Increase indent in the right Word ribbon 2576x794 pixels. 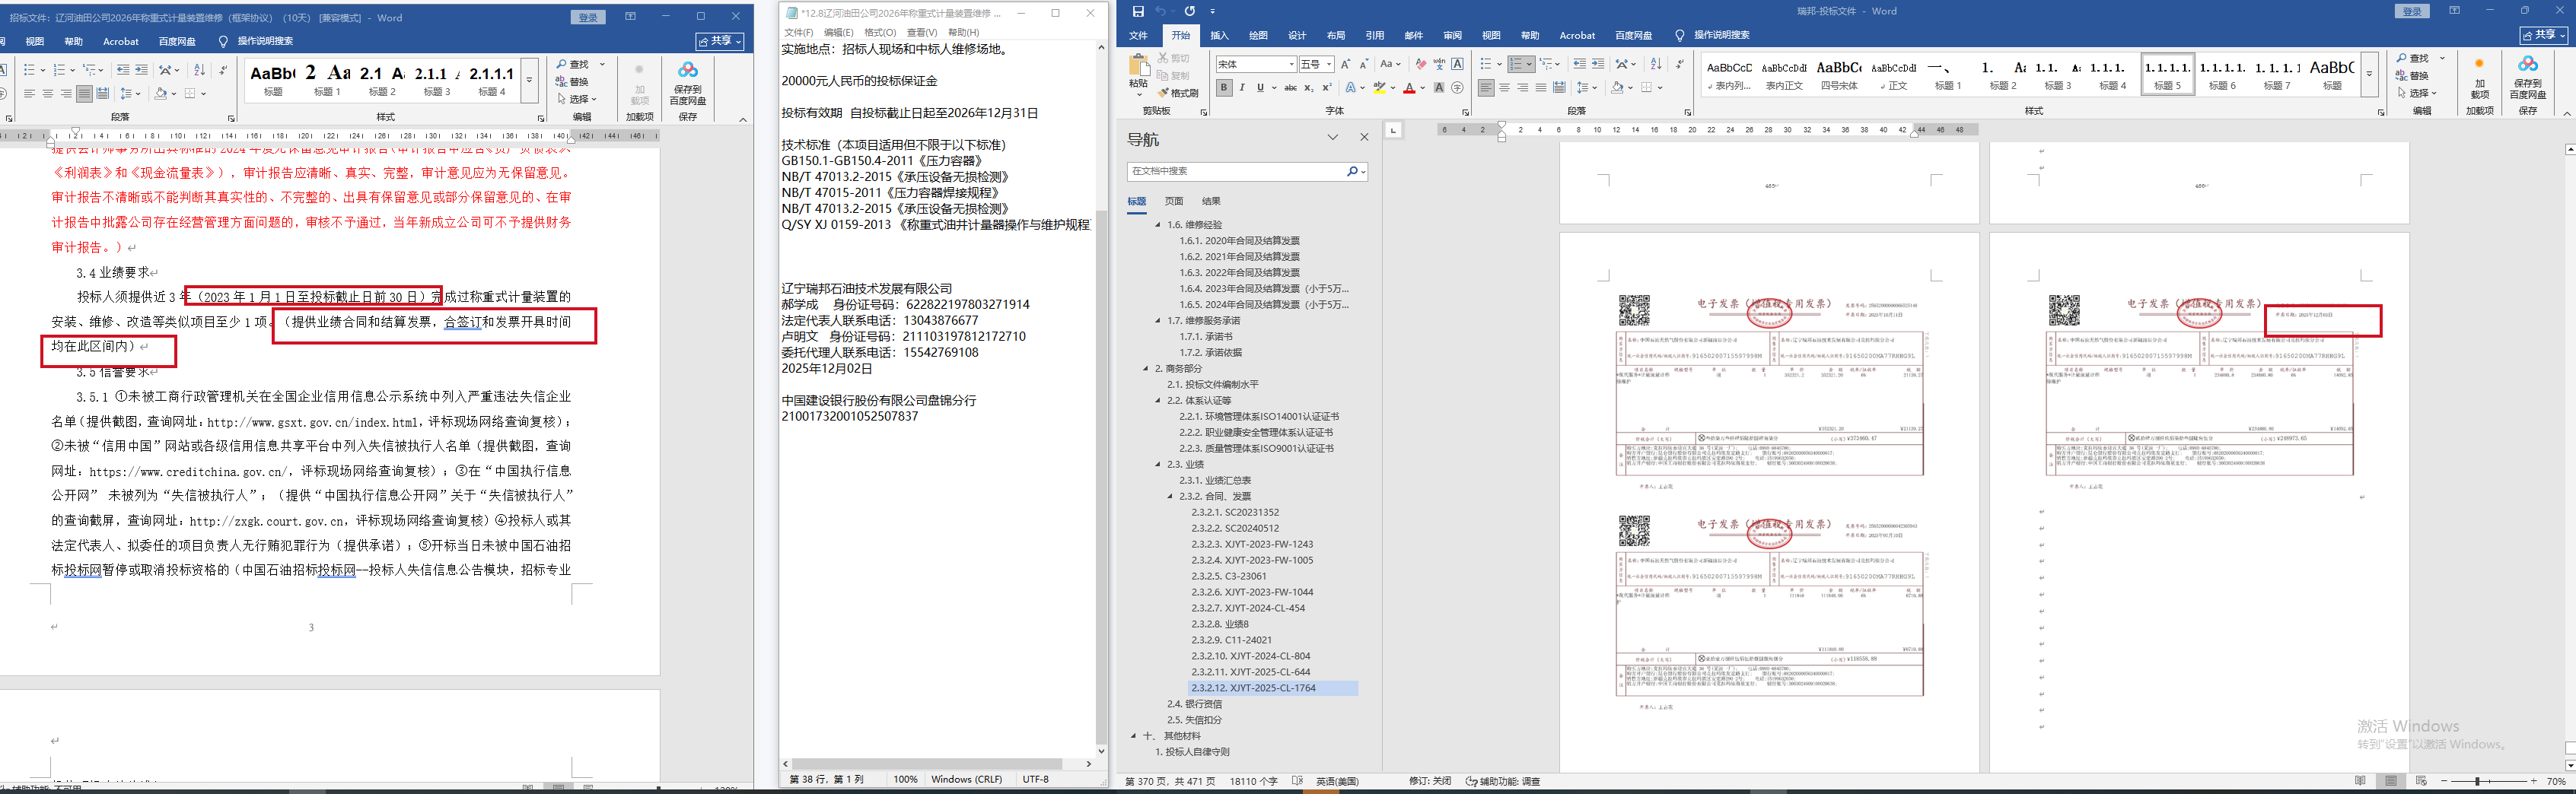tap(1598, 64)
